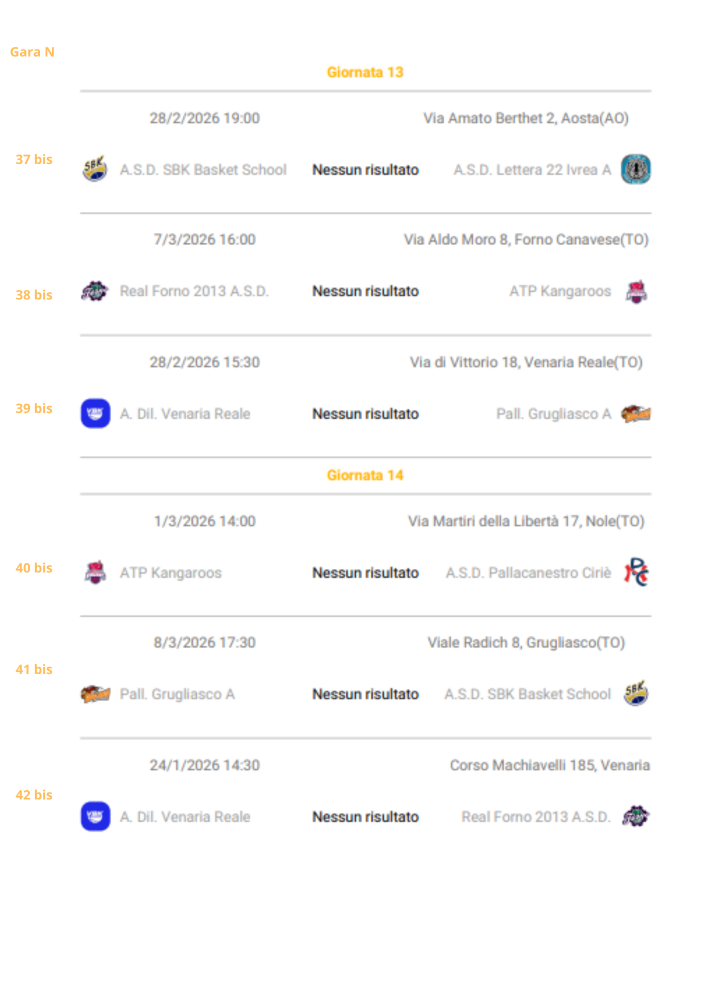Click Pall. Grugliasco A logo in Venaria Reale(TO) match
Image resolution: width=720 pixels, height=1000 pixels.
point(636,414)
